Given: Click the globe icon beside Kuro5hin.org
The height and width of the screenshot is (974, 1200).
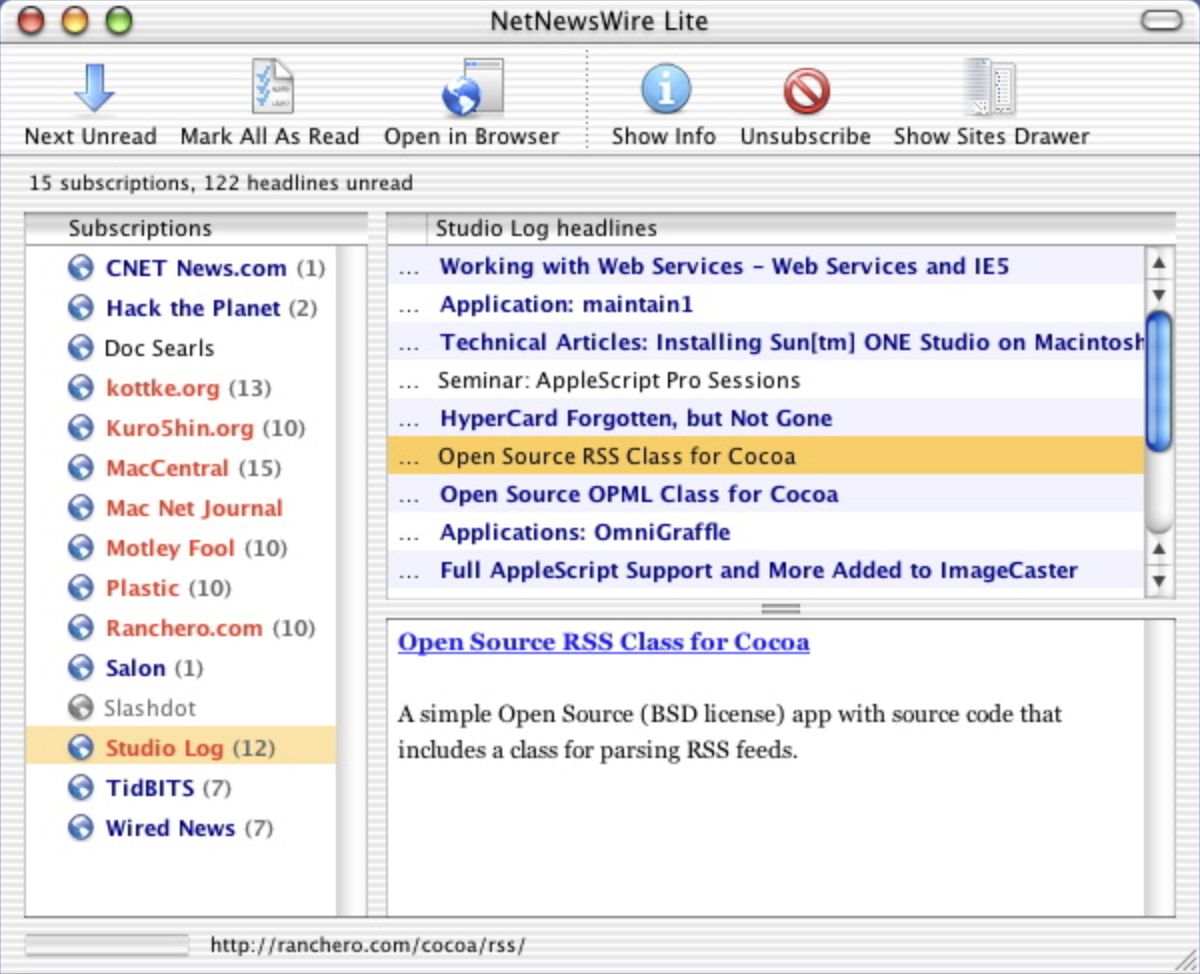Looking at the screenshot, I should [80, 428].
